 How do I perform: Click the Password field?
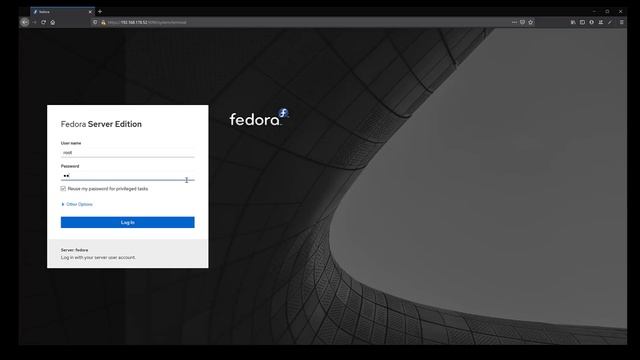click(127, 176)
